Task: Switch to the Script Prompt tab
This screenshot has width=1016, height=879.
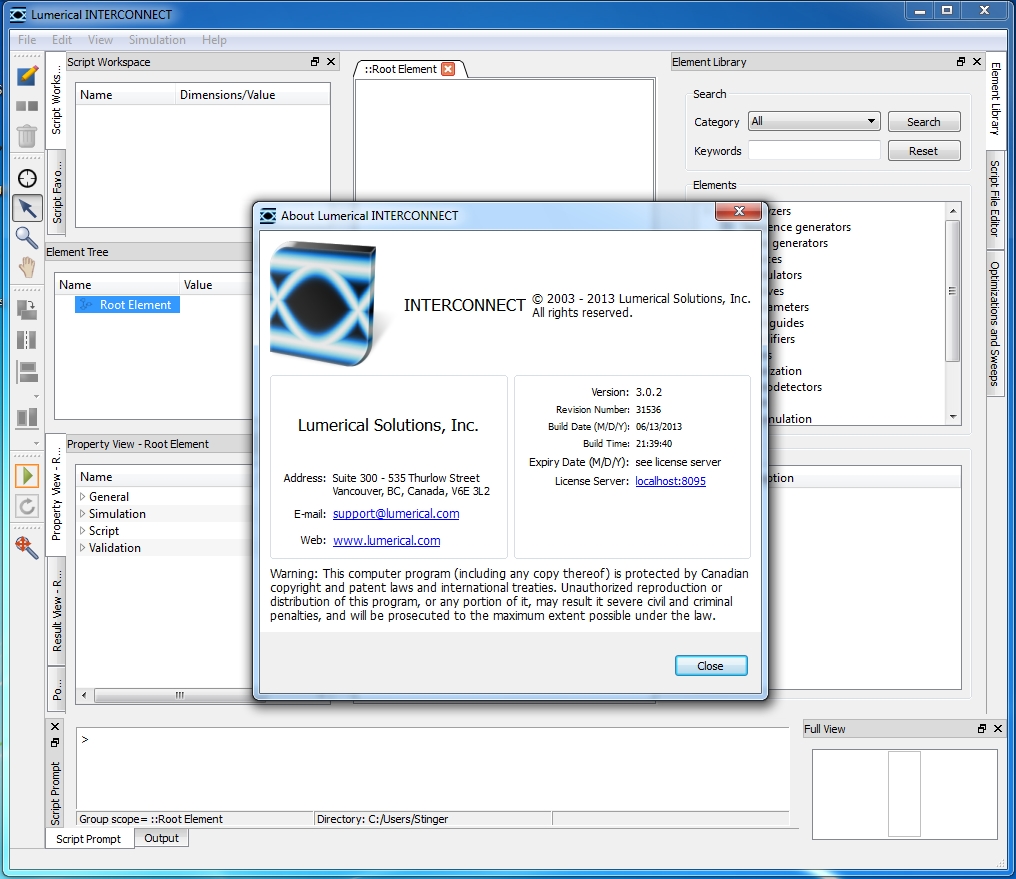Action: [89, 839]
